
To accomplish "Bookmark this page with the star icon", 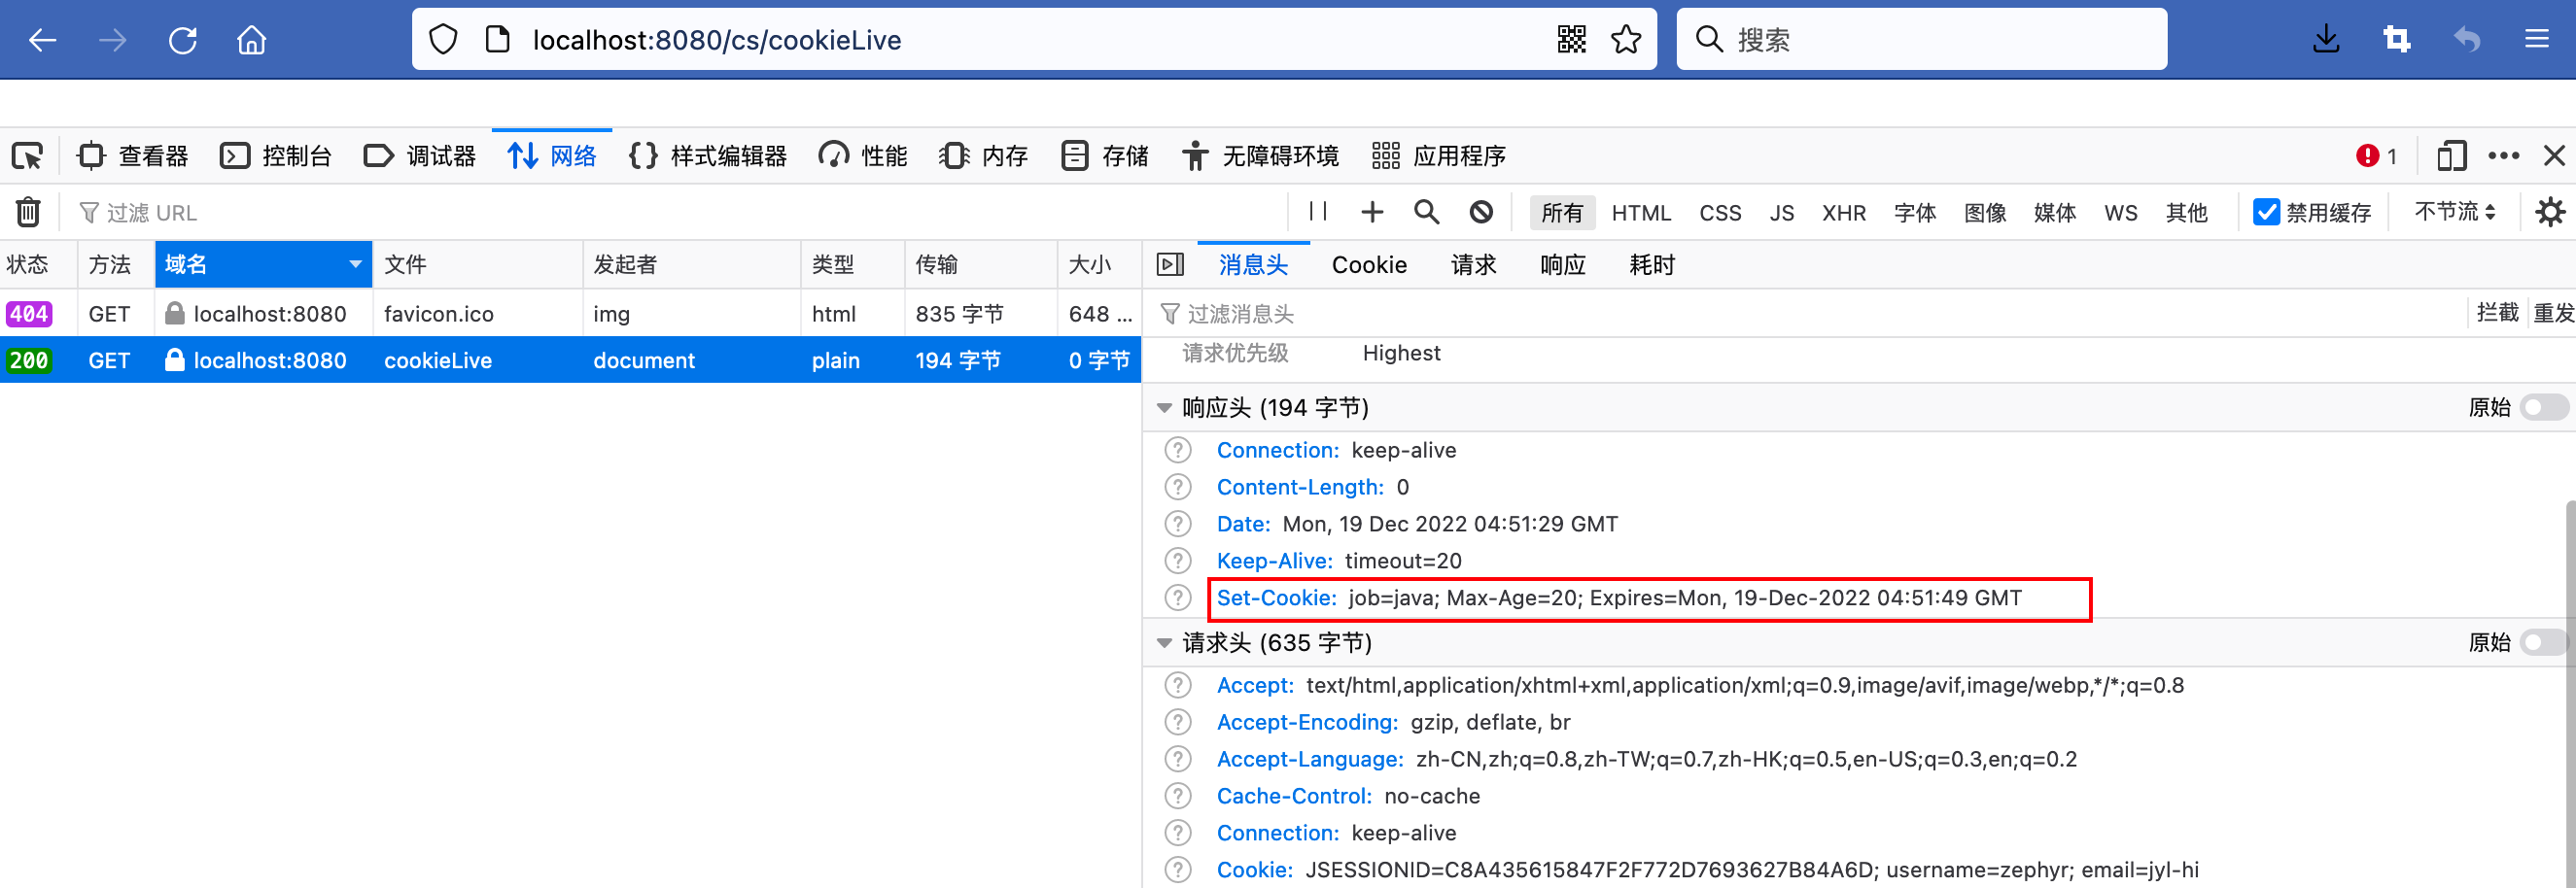I will click(1626, 40).
